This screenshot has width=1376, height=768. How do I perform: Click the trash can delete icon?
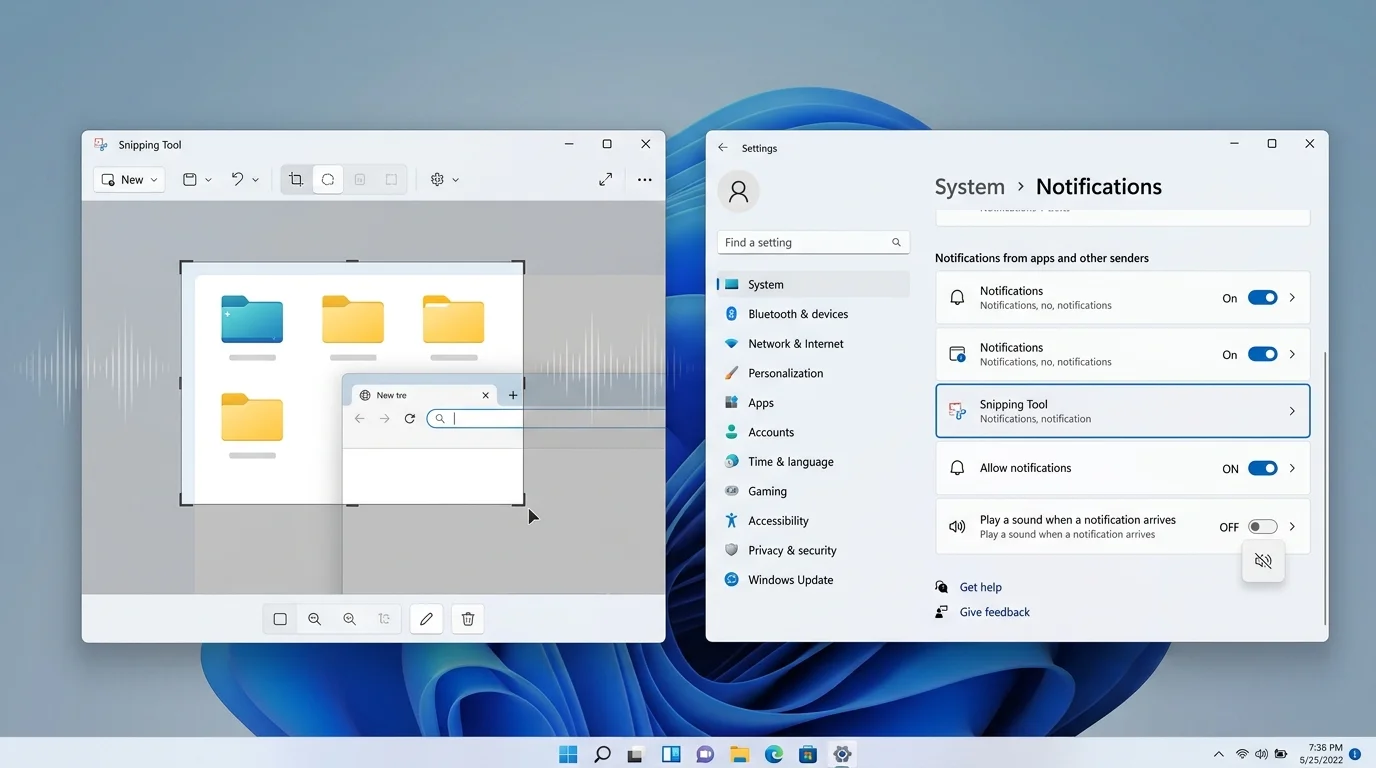tap(468, 619)
